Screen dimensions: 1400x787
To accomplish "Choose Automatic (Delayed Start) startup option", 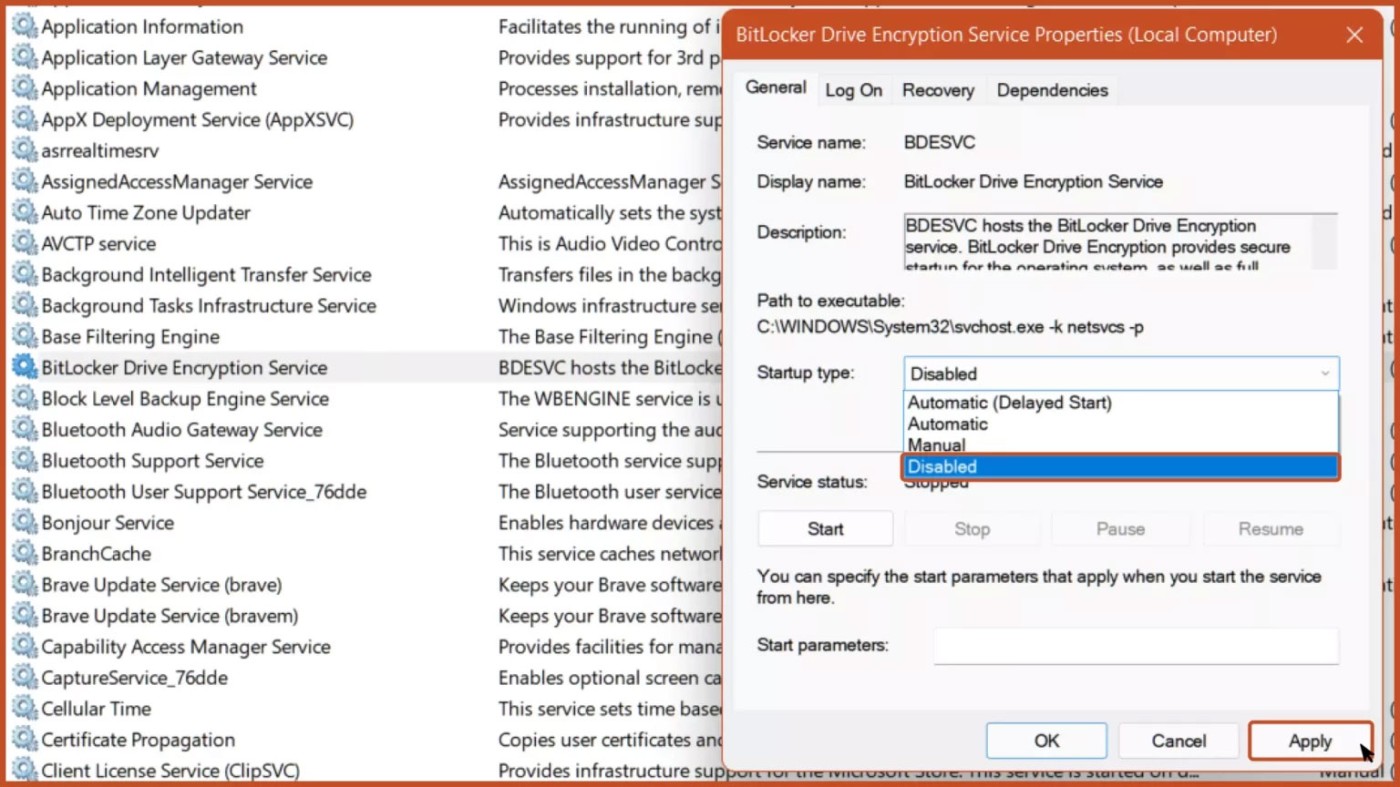I will (x=1120, y=402).
